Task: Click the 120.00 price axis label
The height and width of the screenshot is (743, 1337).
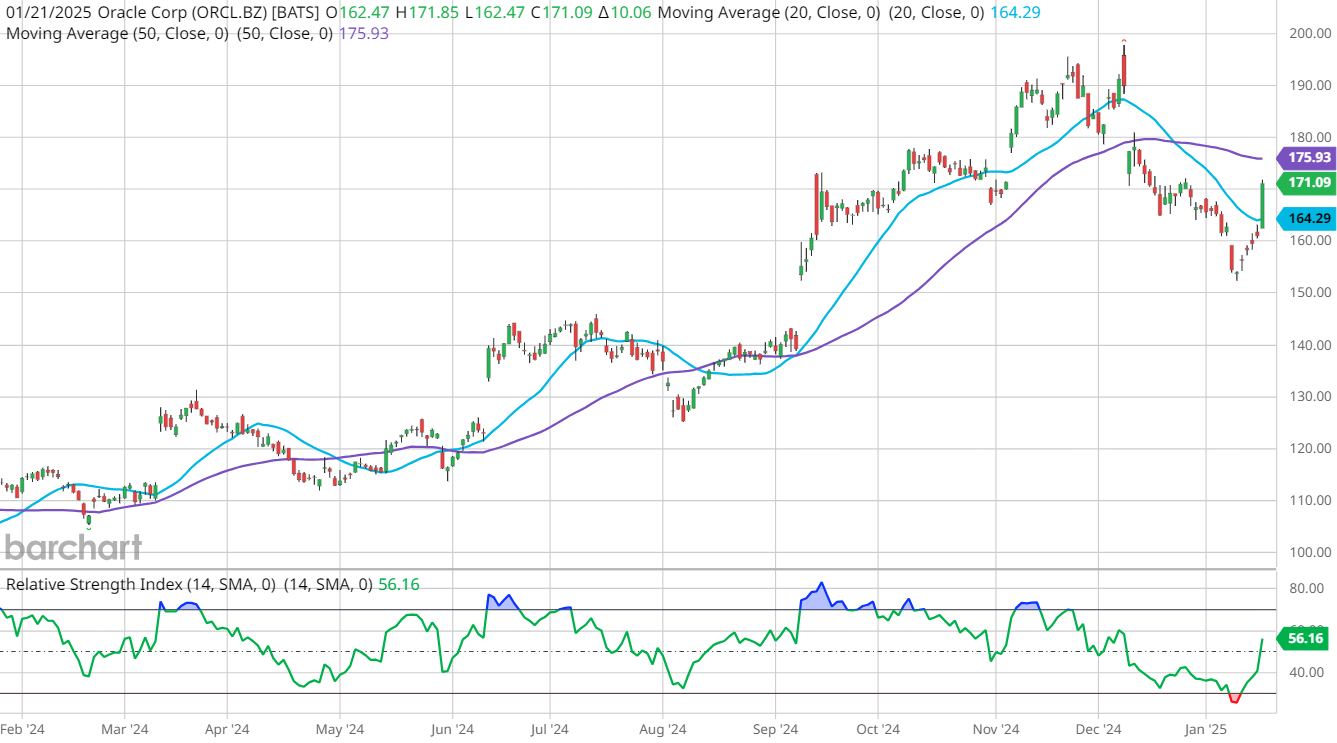Action: 1308,448
